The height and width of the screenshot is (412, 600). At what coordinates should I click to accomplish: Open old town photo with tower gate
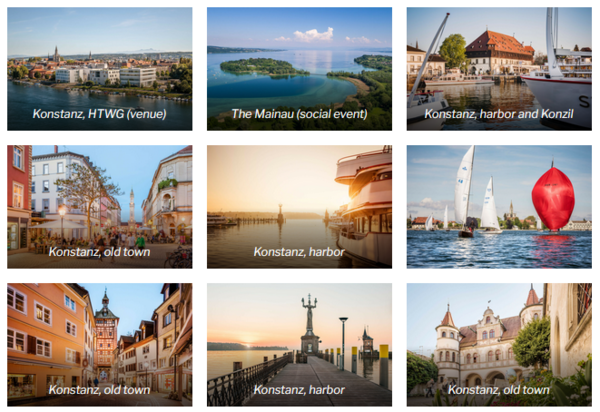99,345
